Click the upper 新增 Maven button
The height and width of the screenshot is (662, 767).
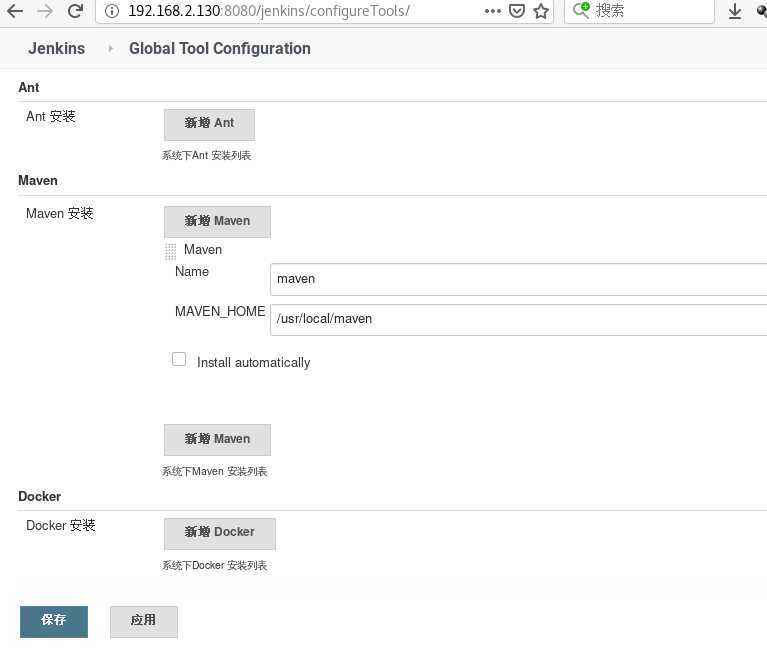[x=217, y=222]
